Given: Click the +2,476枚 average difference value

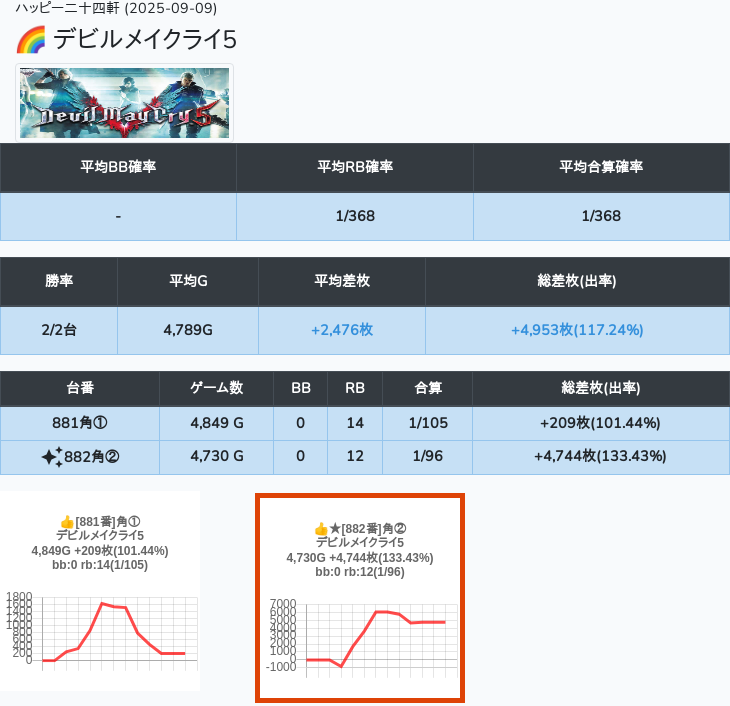Looking at the screenshot, I should [x=342, y=329].
